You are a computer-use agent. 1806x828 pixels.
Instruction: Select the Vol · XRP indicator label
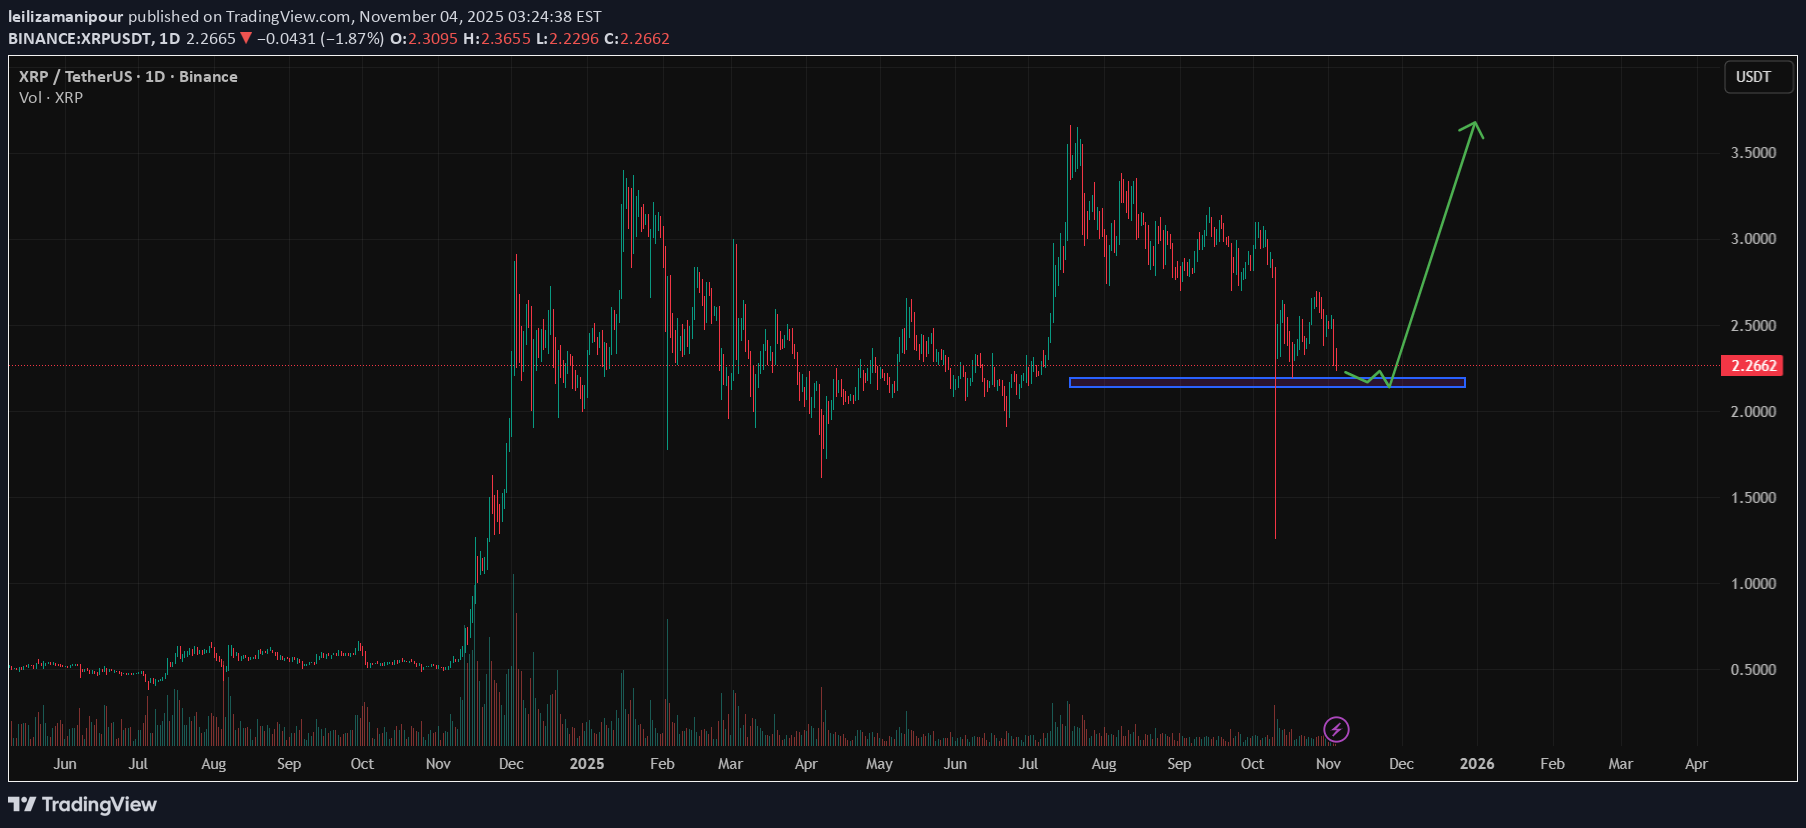coord(51,98)
